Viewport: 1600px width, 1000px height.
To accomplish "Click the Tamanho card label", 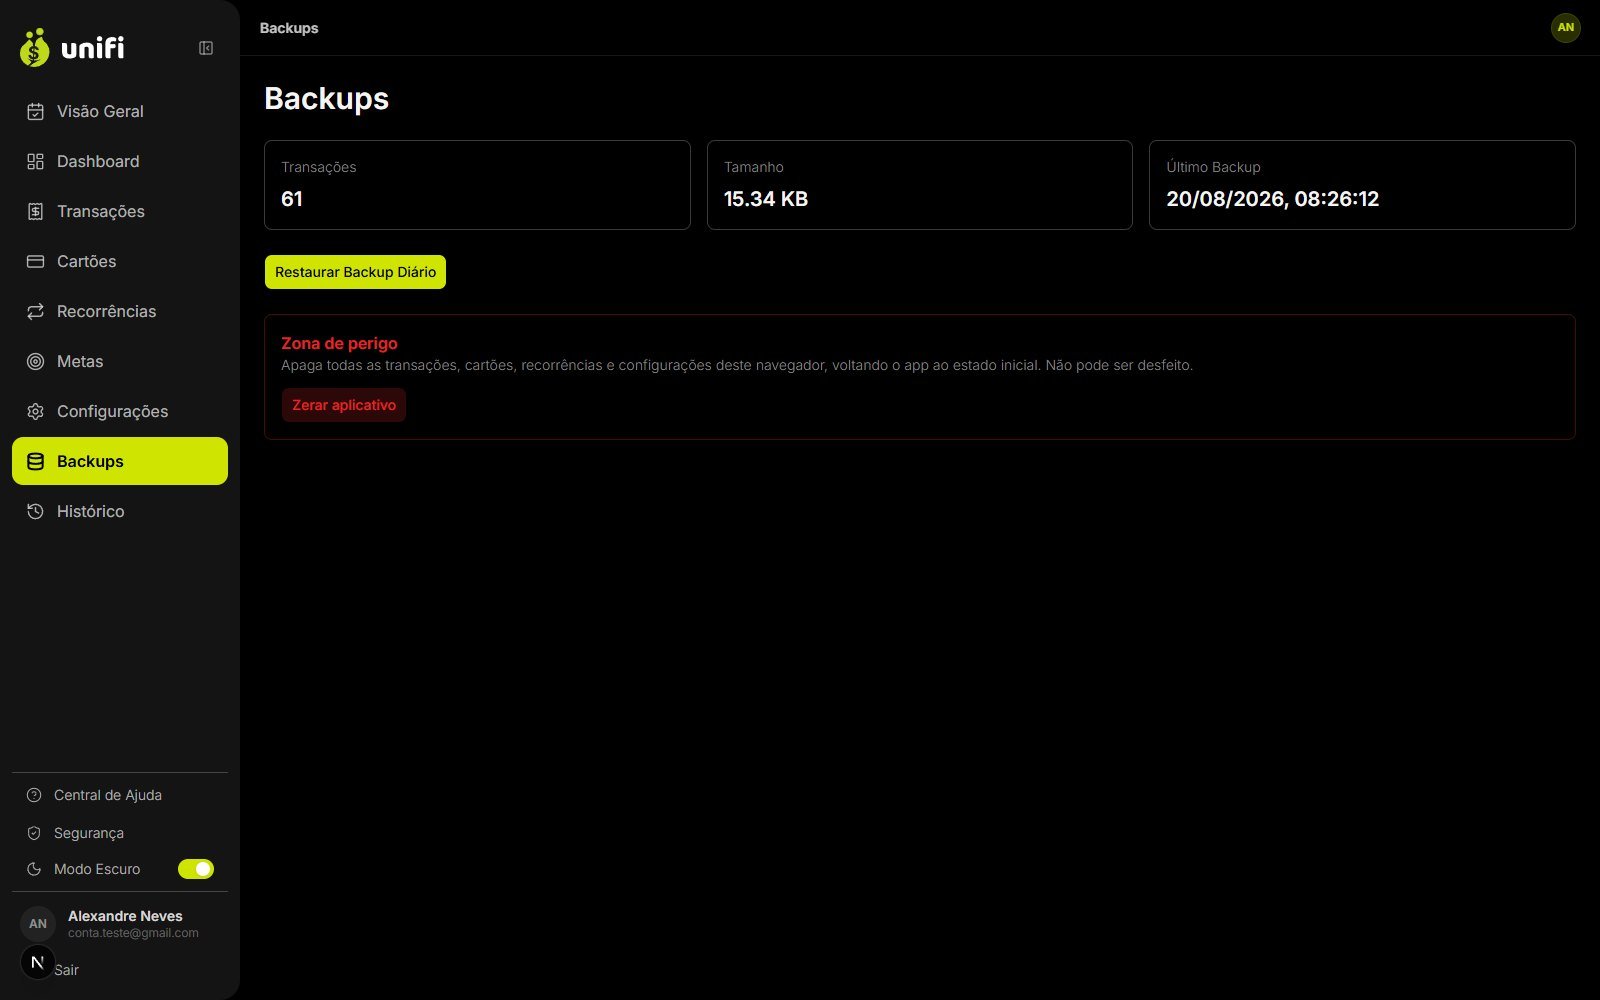I will coord(754,167).
